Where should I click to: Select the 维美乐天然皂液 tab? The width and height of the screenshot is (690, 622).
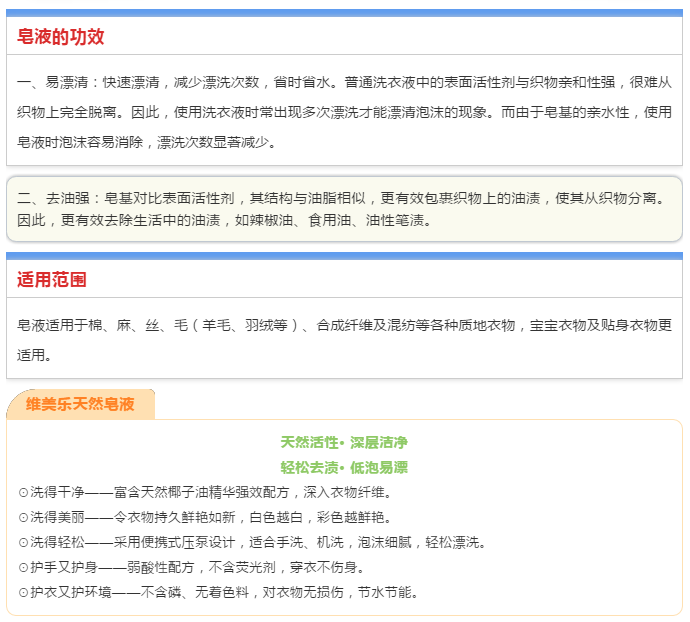click(x=80, y=404)
